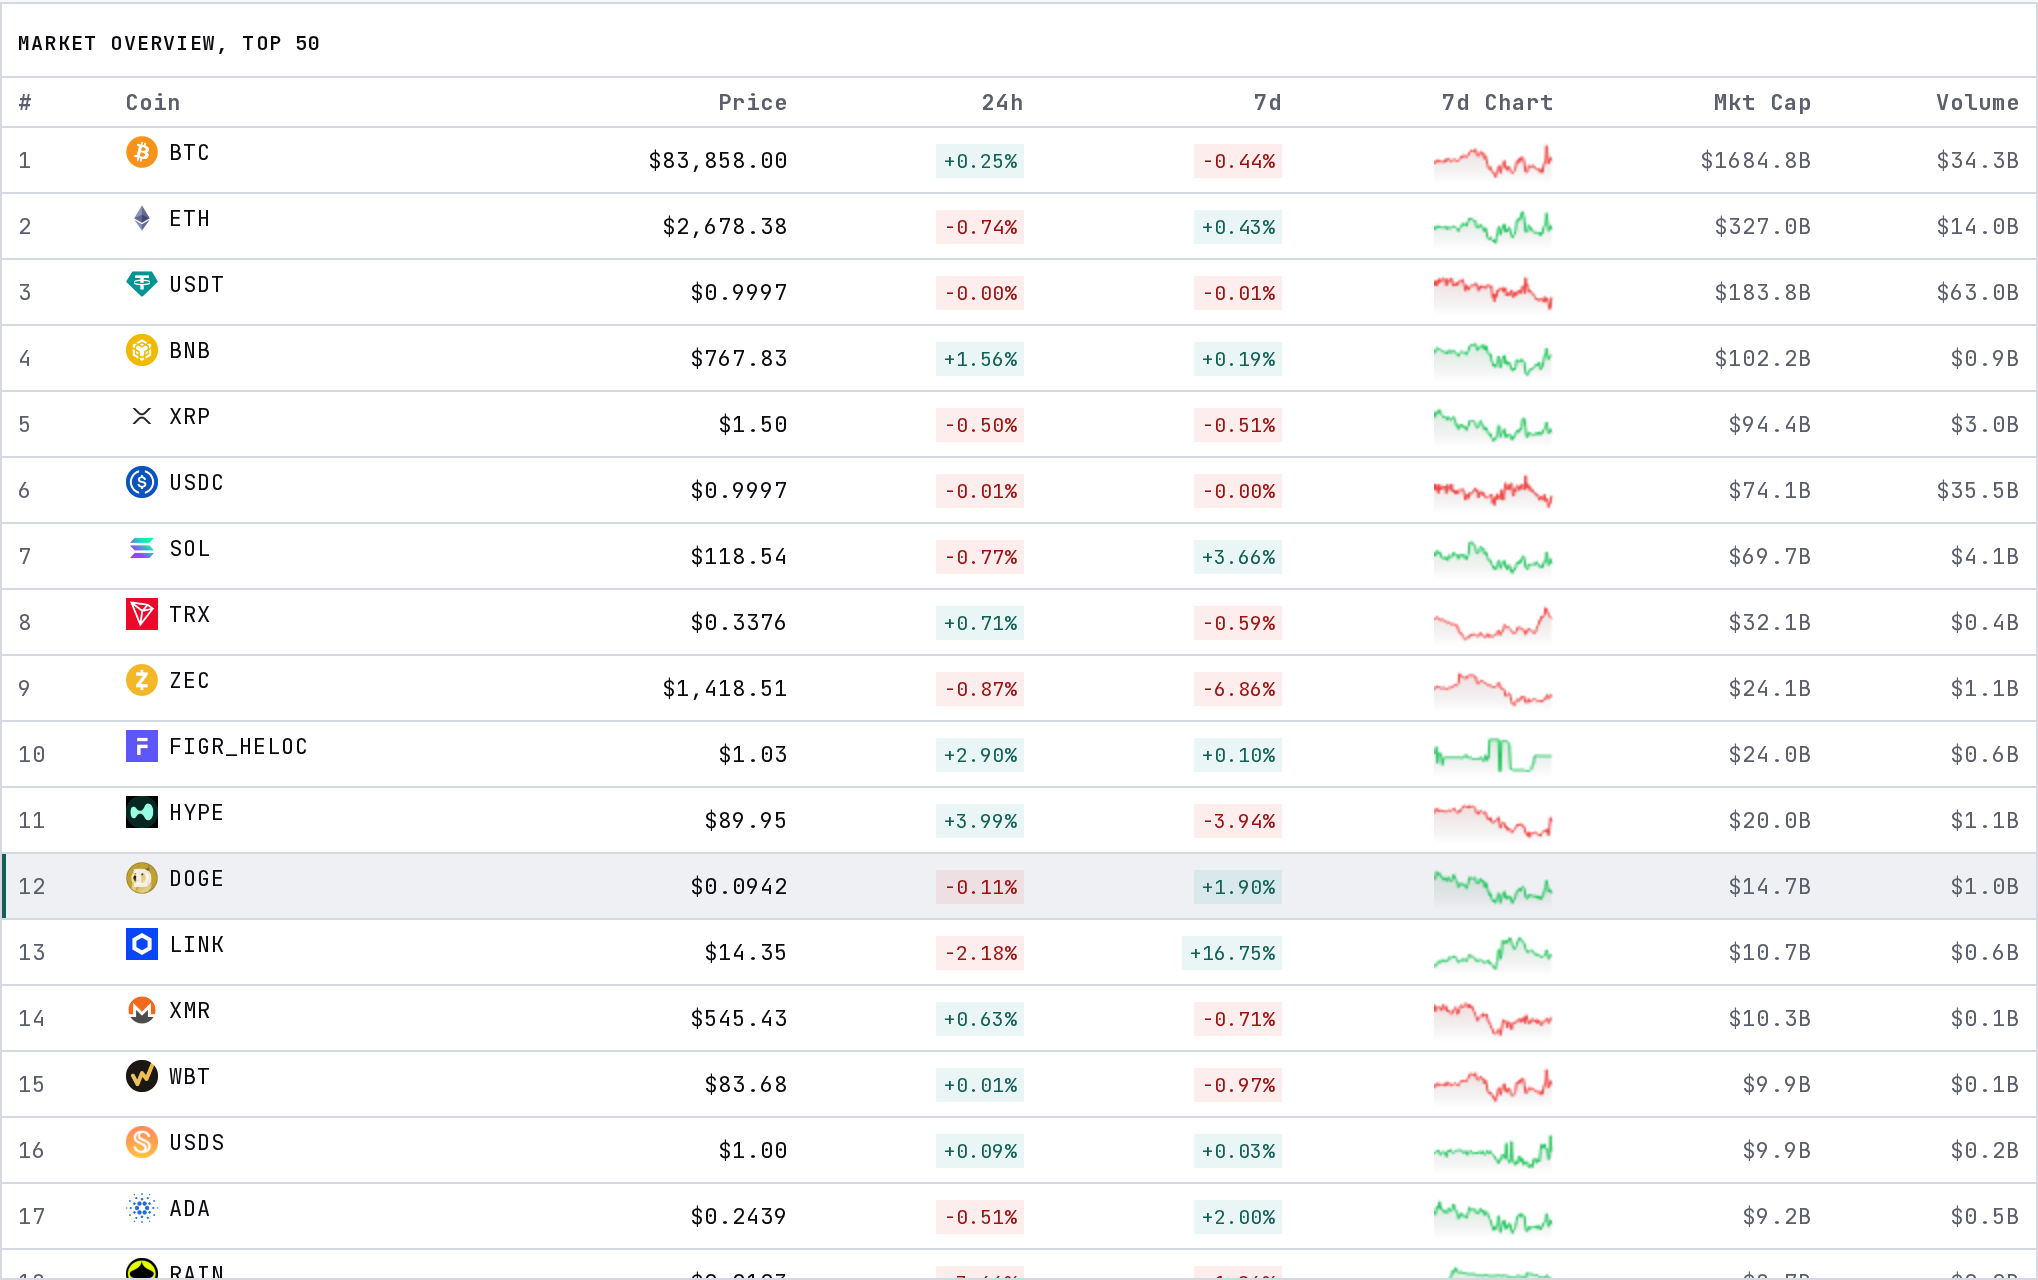Click the $14.7B DOGE market cap
Screen dimensions: 2038x1280
[1769, 887]
